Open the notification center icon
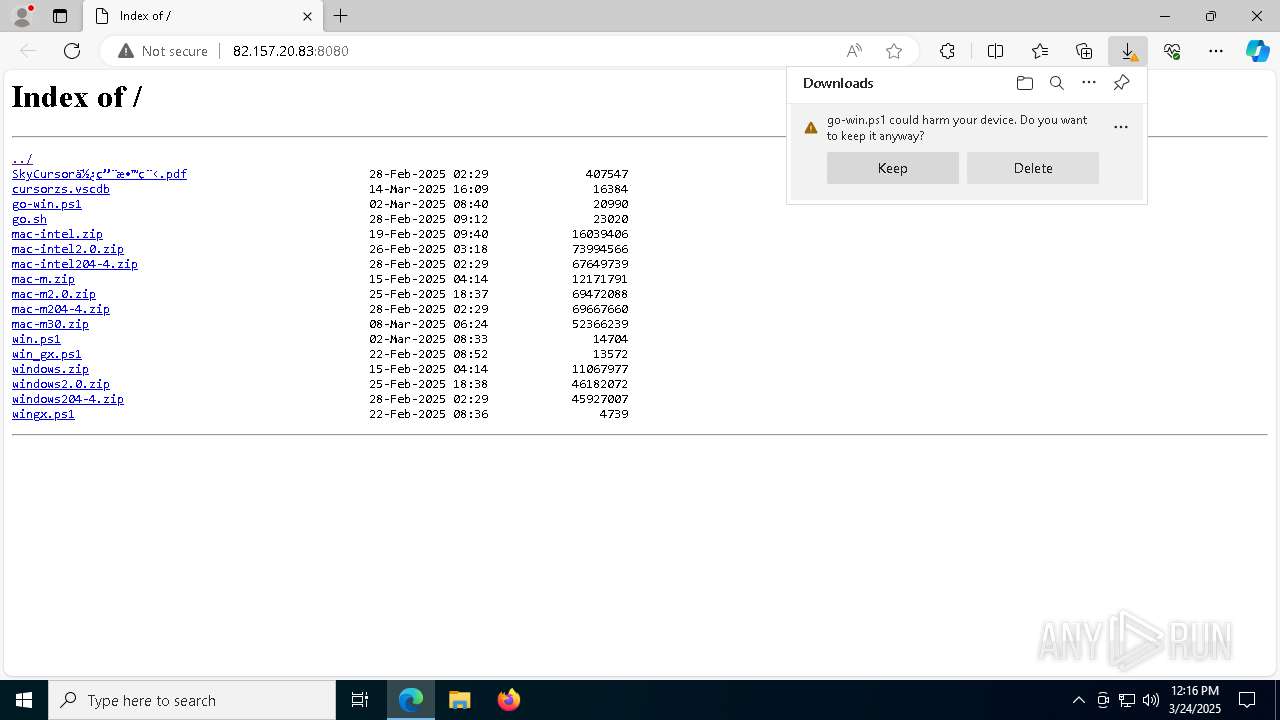The height and width of the screenshot is (720, 1280). click(x=1247, y=700)
